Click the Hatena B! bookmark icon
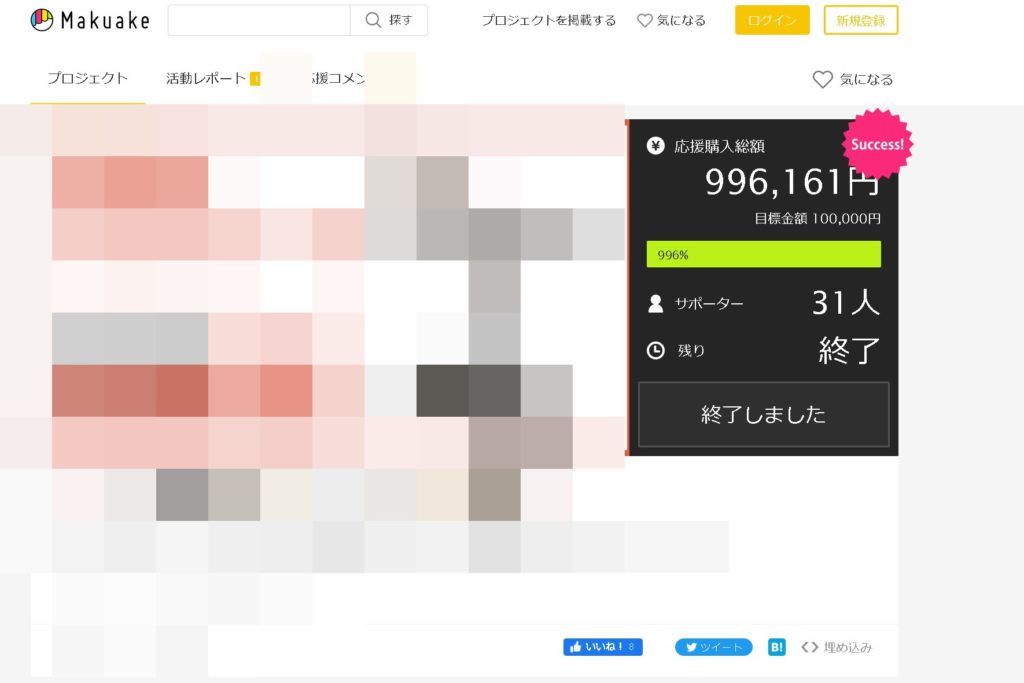The width and height of the screenshot is (1024, 683). [x=777, y=647]
